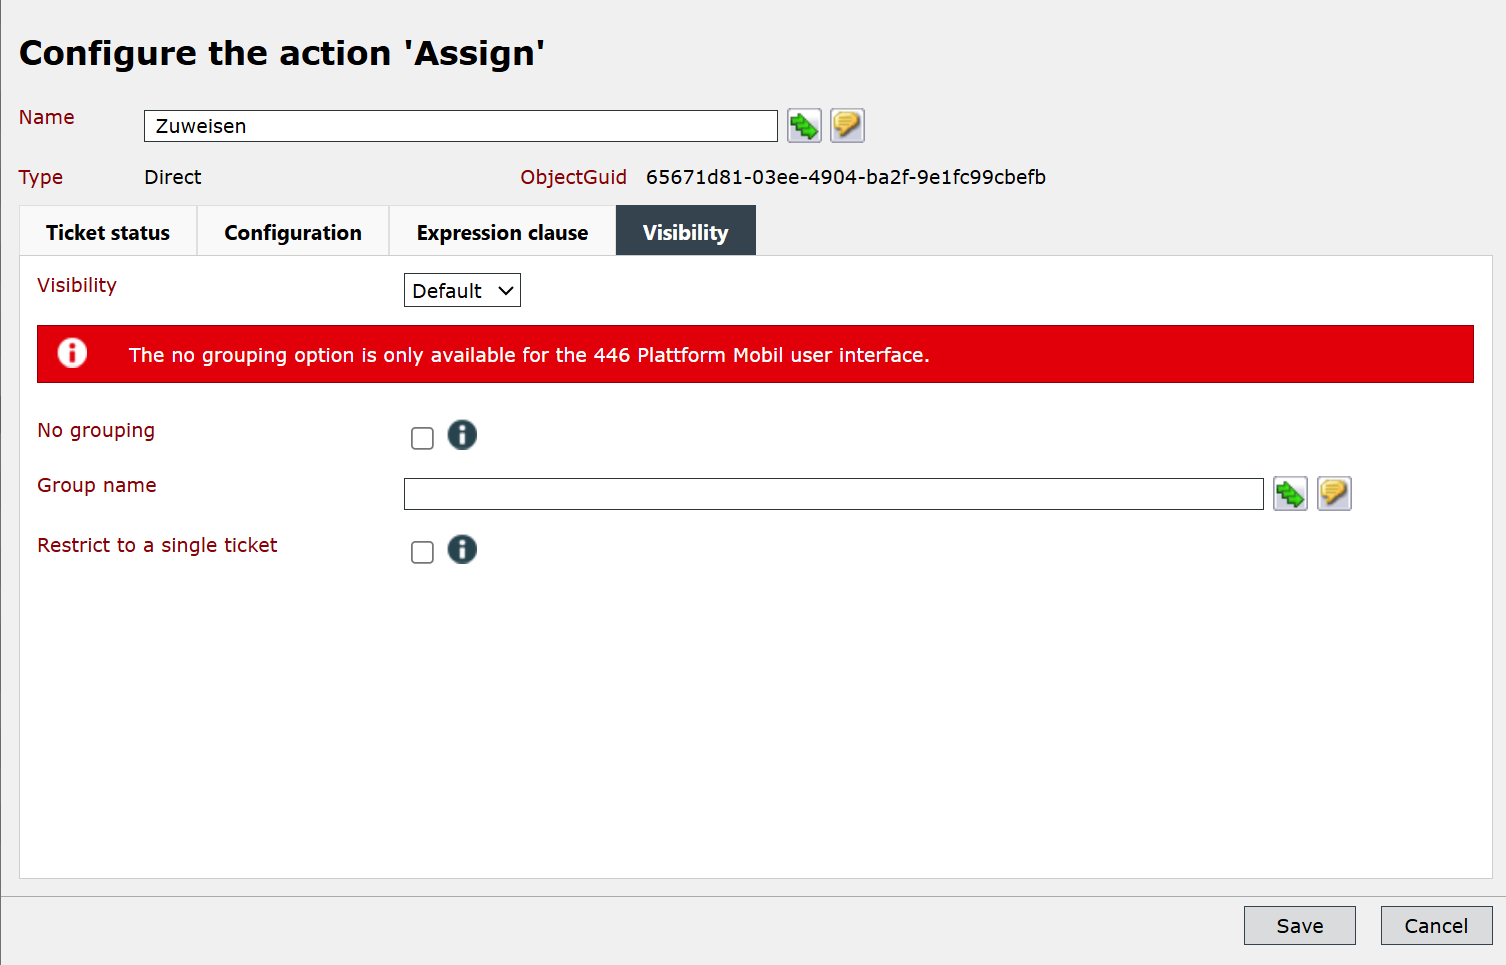Click the yellow comment icon beside Name

point(847,126)
